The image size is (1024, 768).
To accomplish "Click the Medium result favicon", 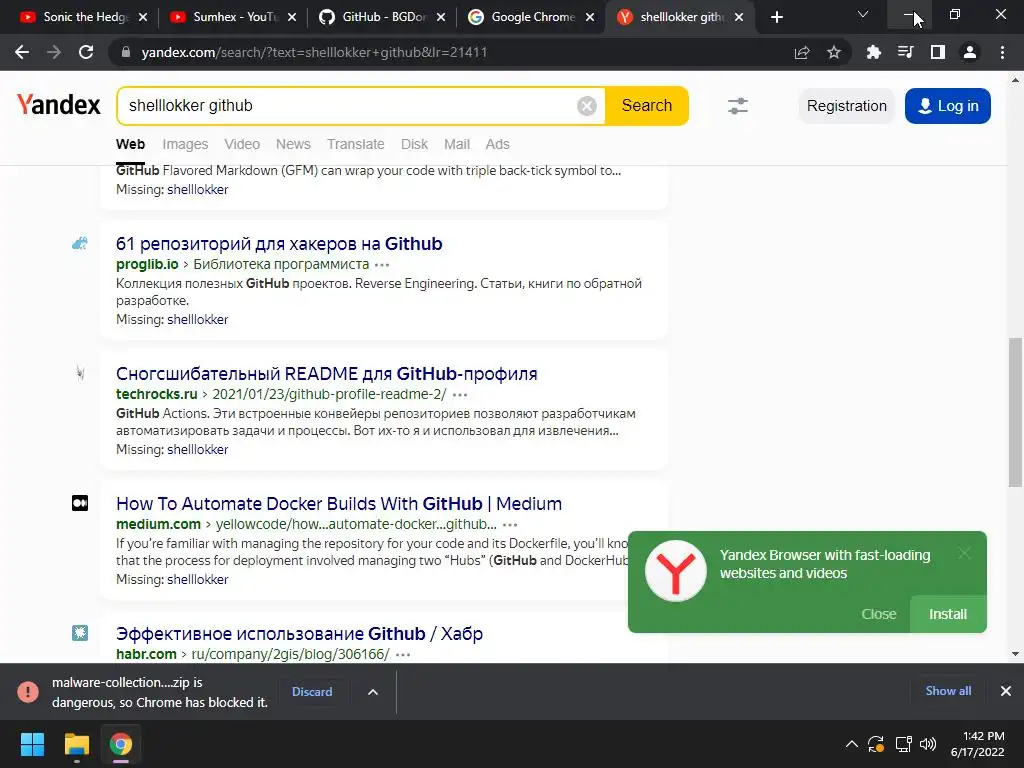I will click(80, 503).
